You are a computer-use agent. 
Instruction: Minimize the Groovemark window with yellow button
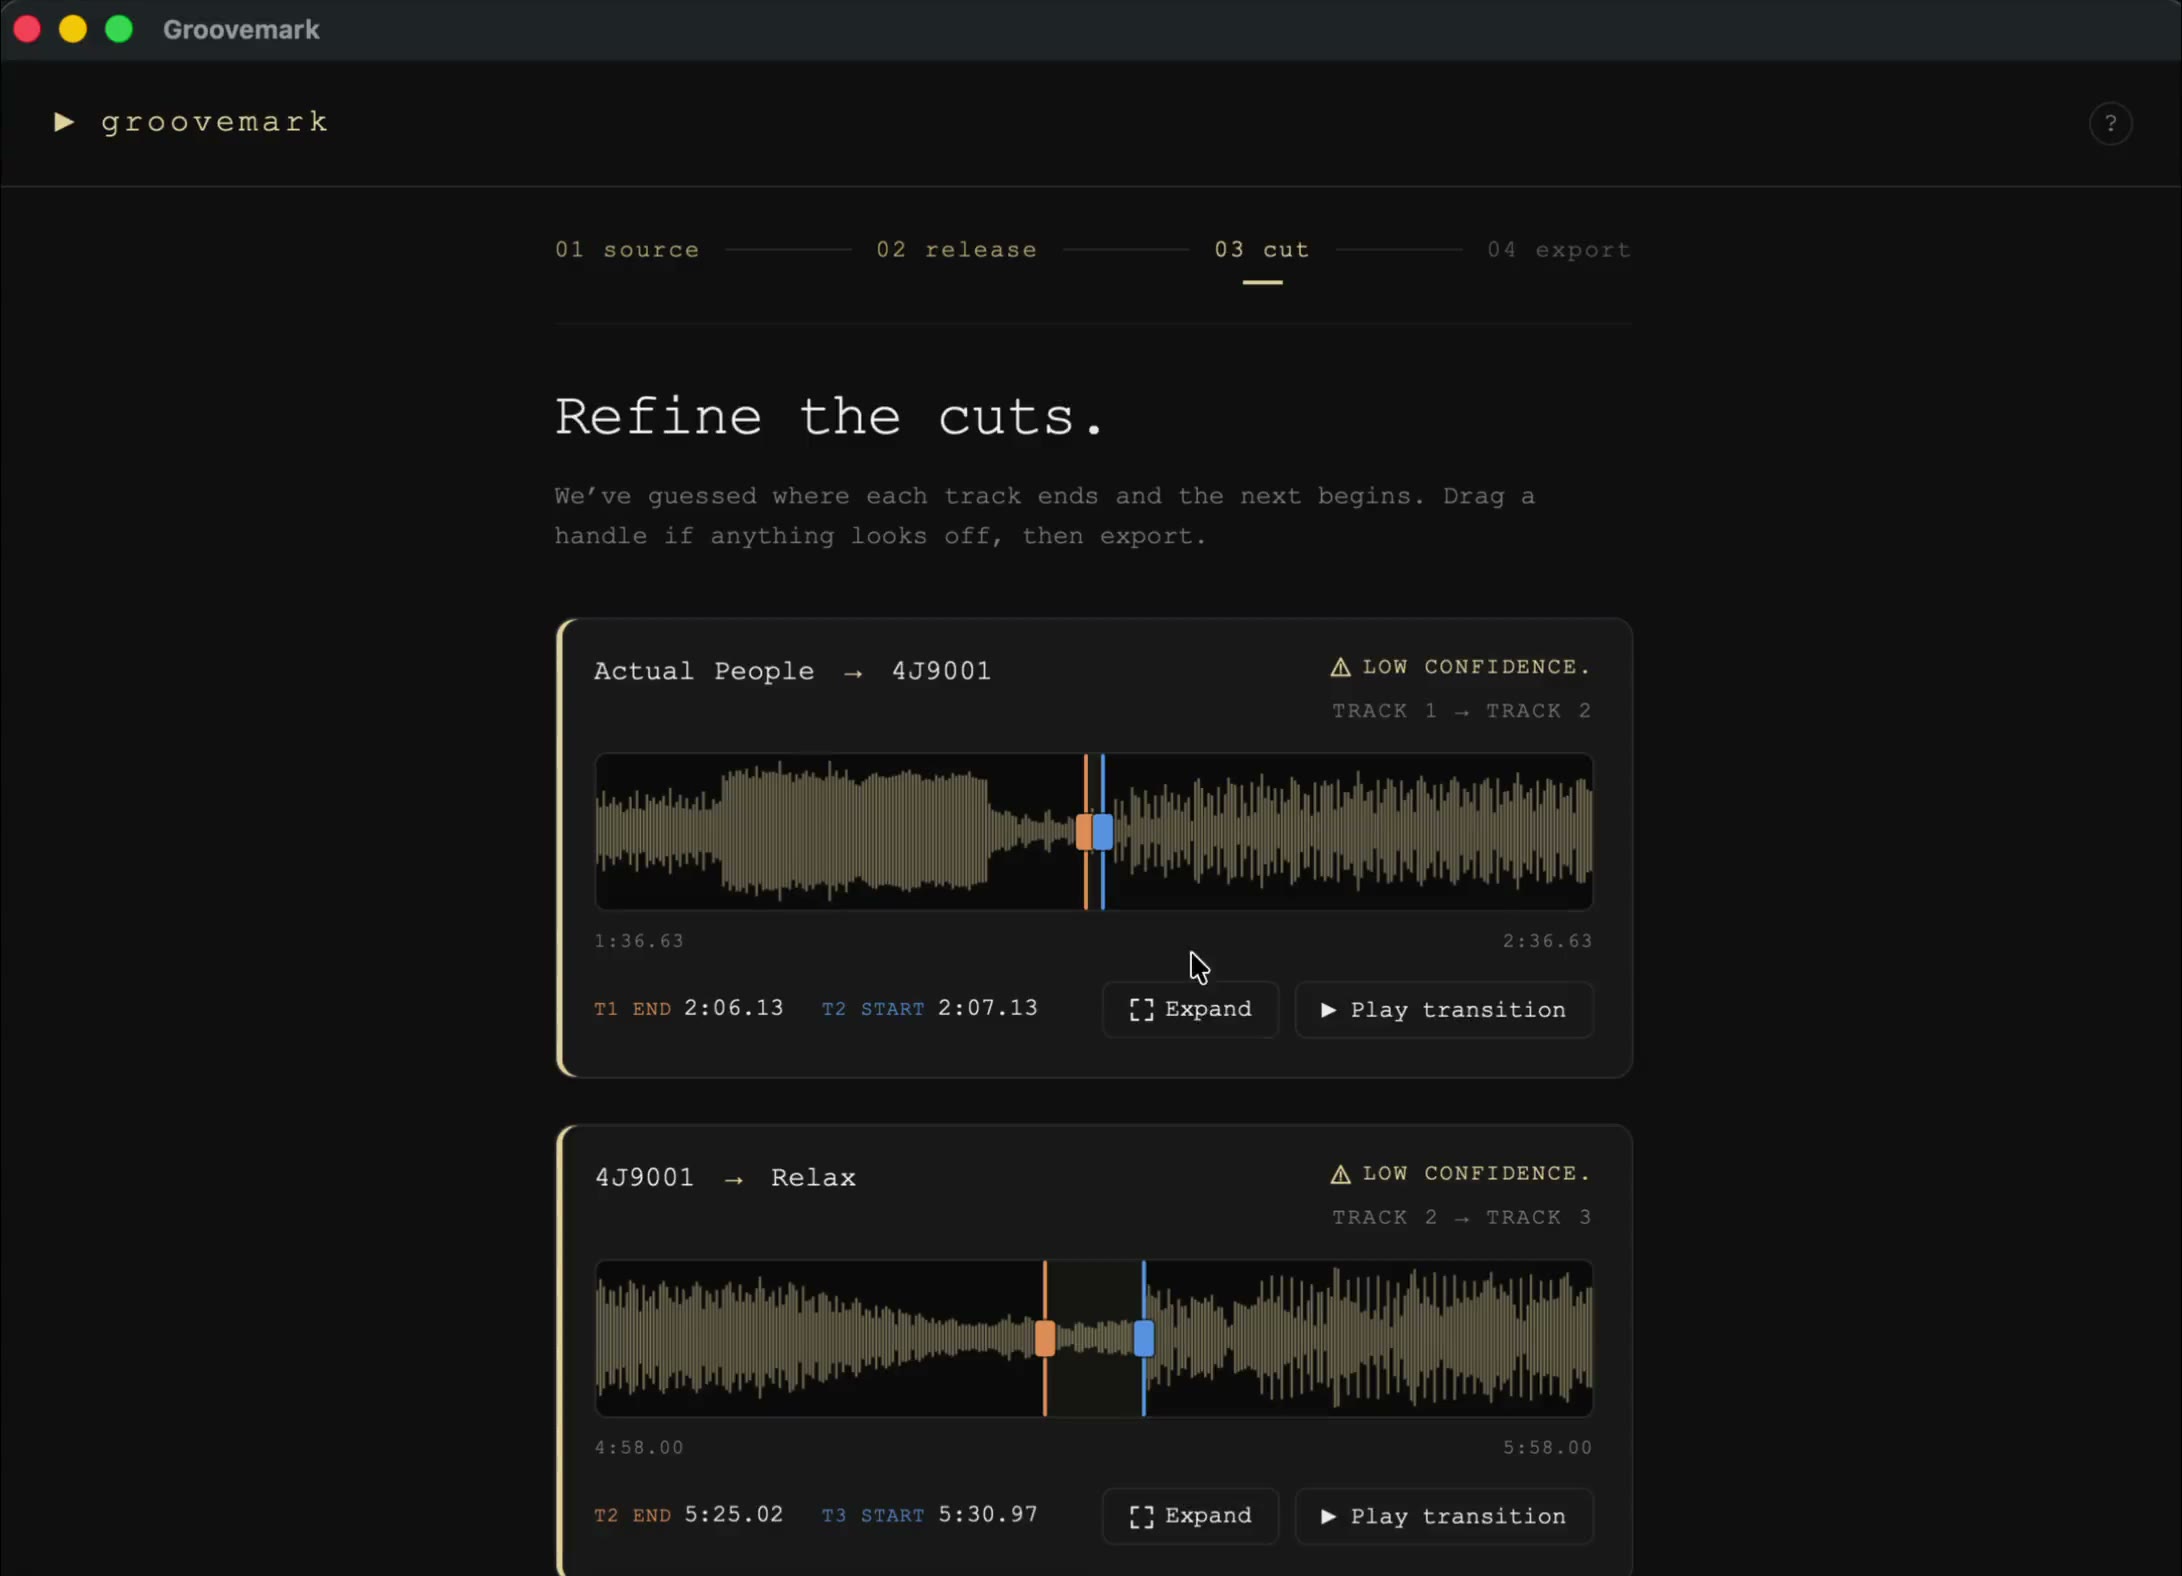(x=73, y=29)
